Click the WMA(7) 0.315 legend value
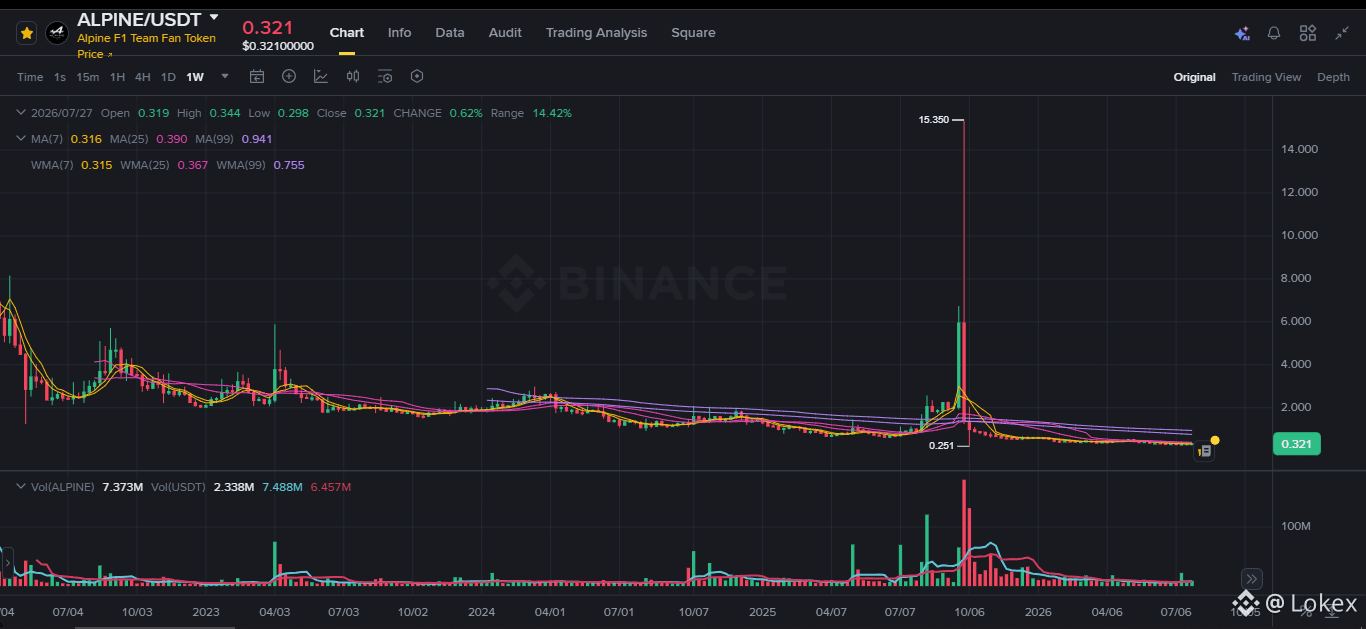 (97, 165)
